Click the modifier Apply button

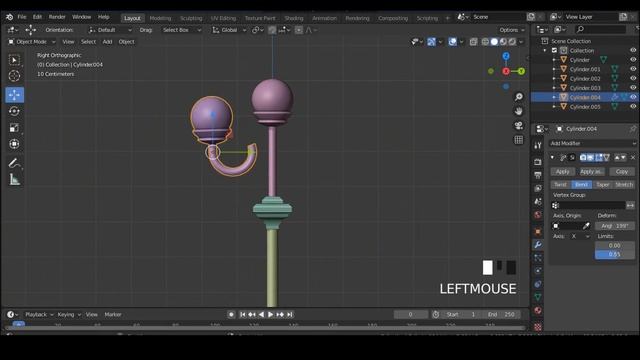click(x=562, y=171)
